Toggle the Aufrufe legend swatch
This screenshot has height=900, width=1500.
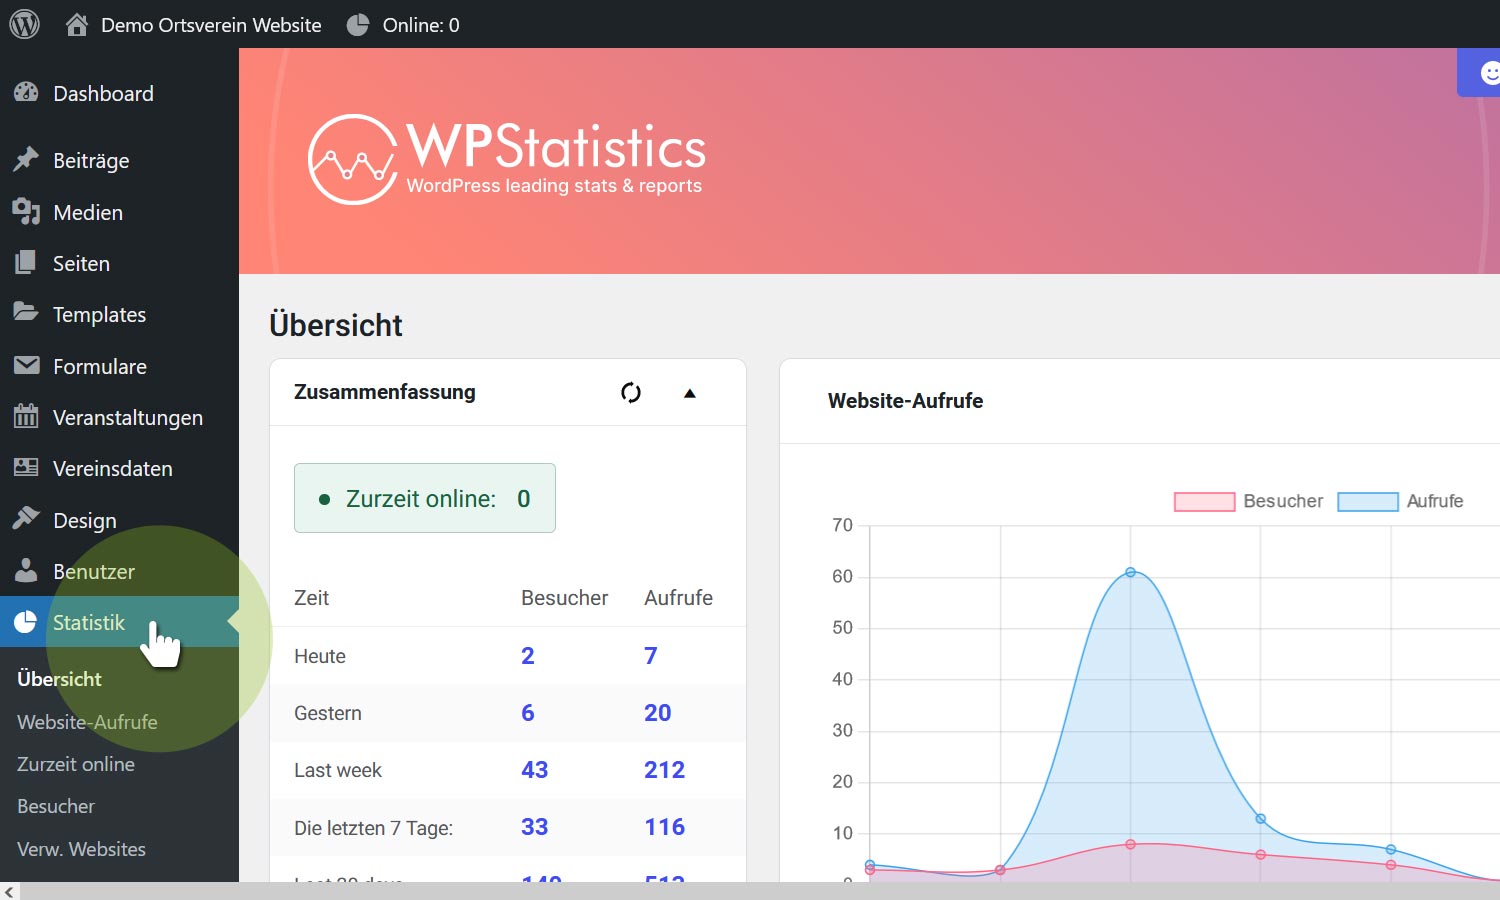(x=1368, y=501)
